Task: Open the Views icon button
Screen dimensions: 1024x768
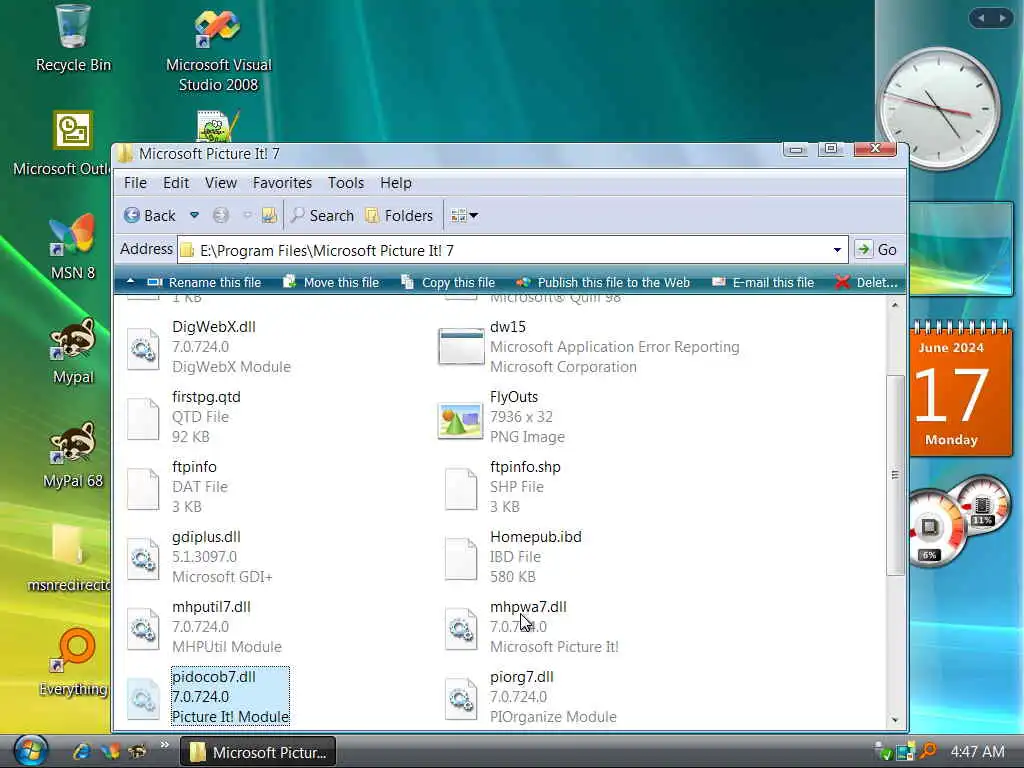Action: (458, 216)
